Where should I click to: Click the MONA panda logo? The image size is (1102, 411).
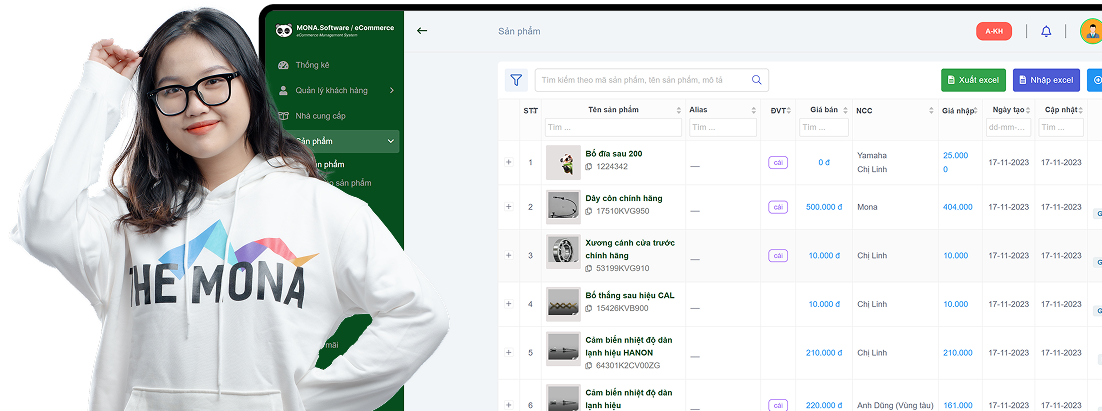coord(283,30)
